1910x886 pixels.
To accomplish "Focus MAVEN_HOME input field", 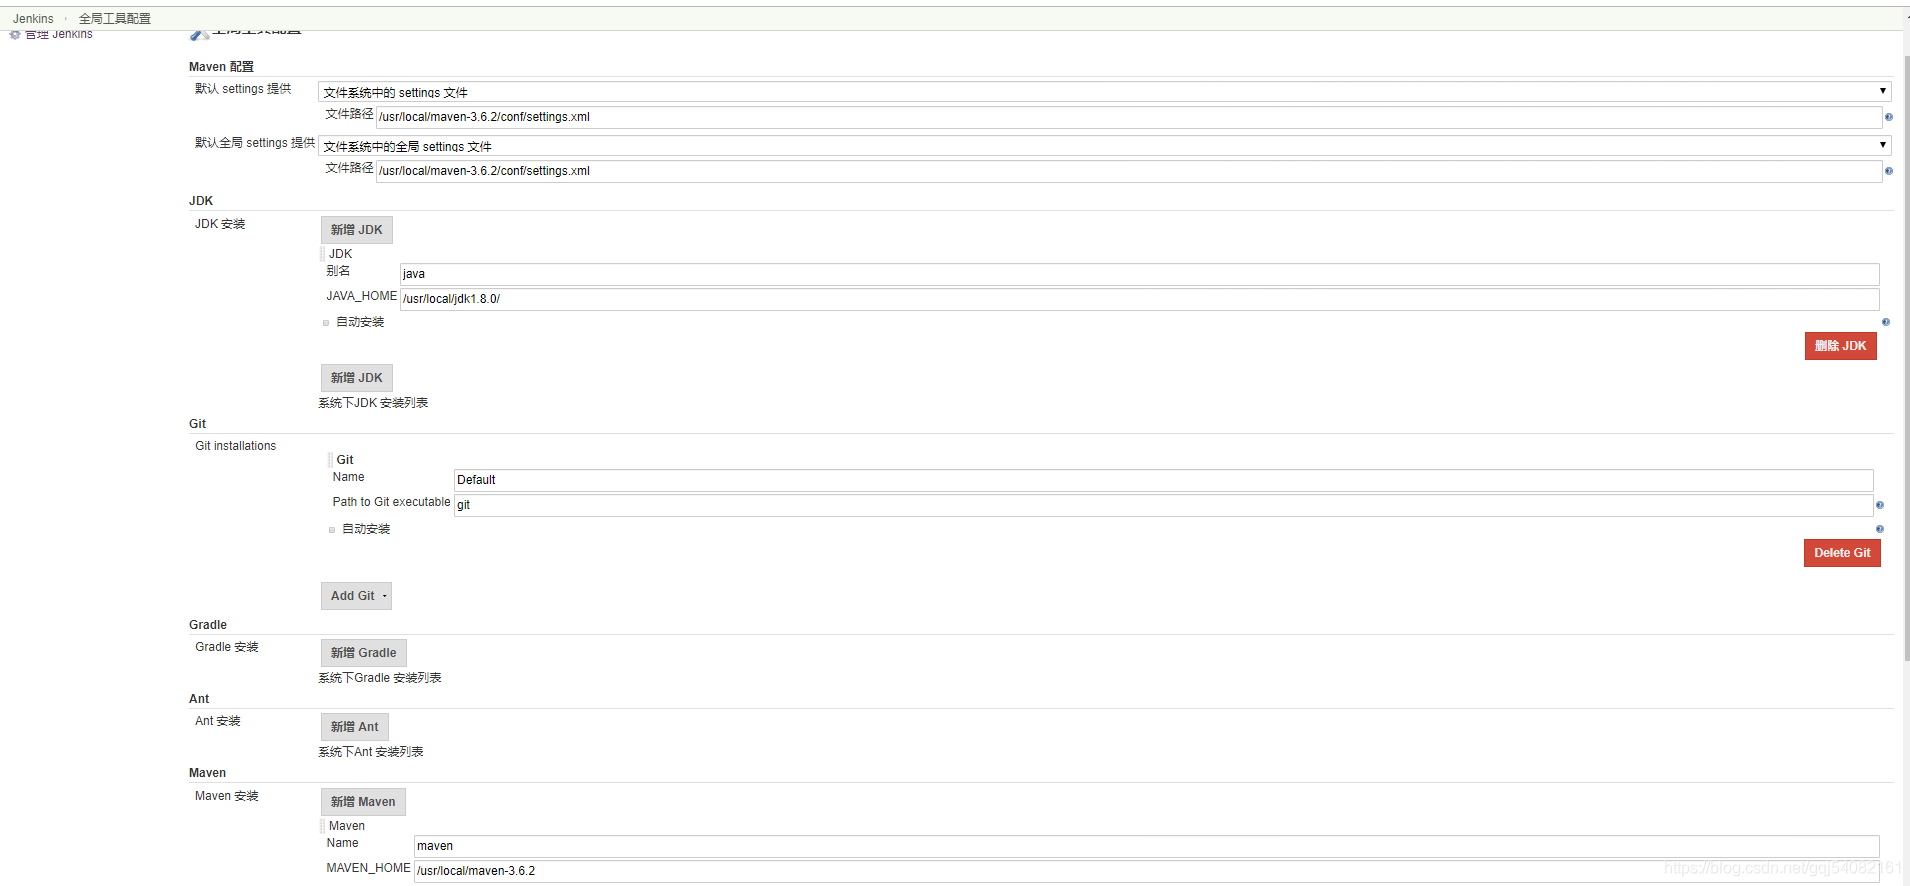I will 1147,871.
